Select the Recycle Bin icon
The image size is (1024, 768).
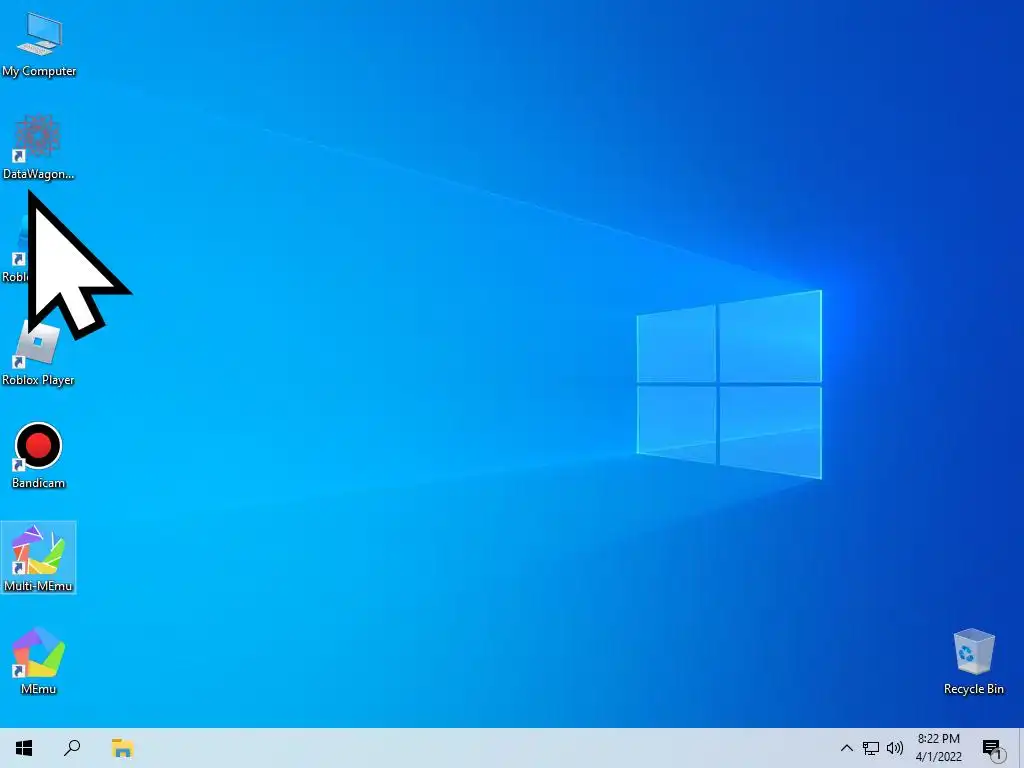coord(973,661)
